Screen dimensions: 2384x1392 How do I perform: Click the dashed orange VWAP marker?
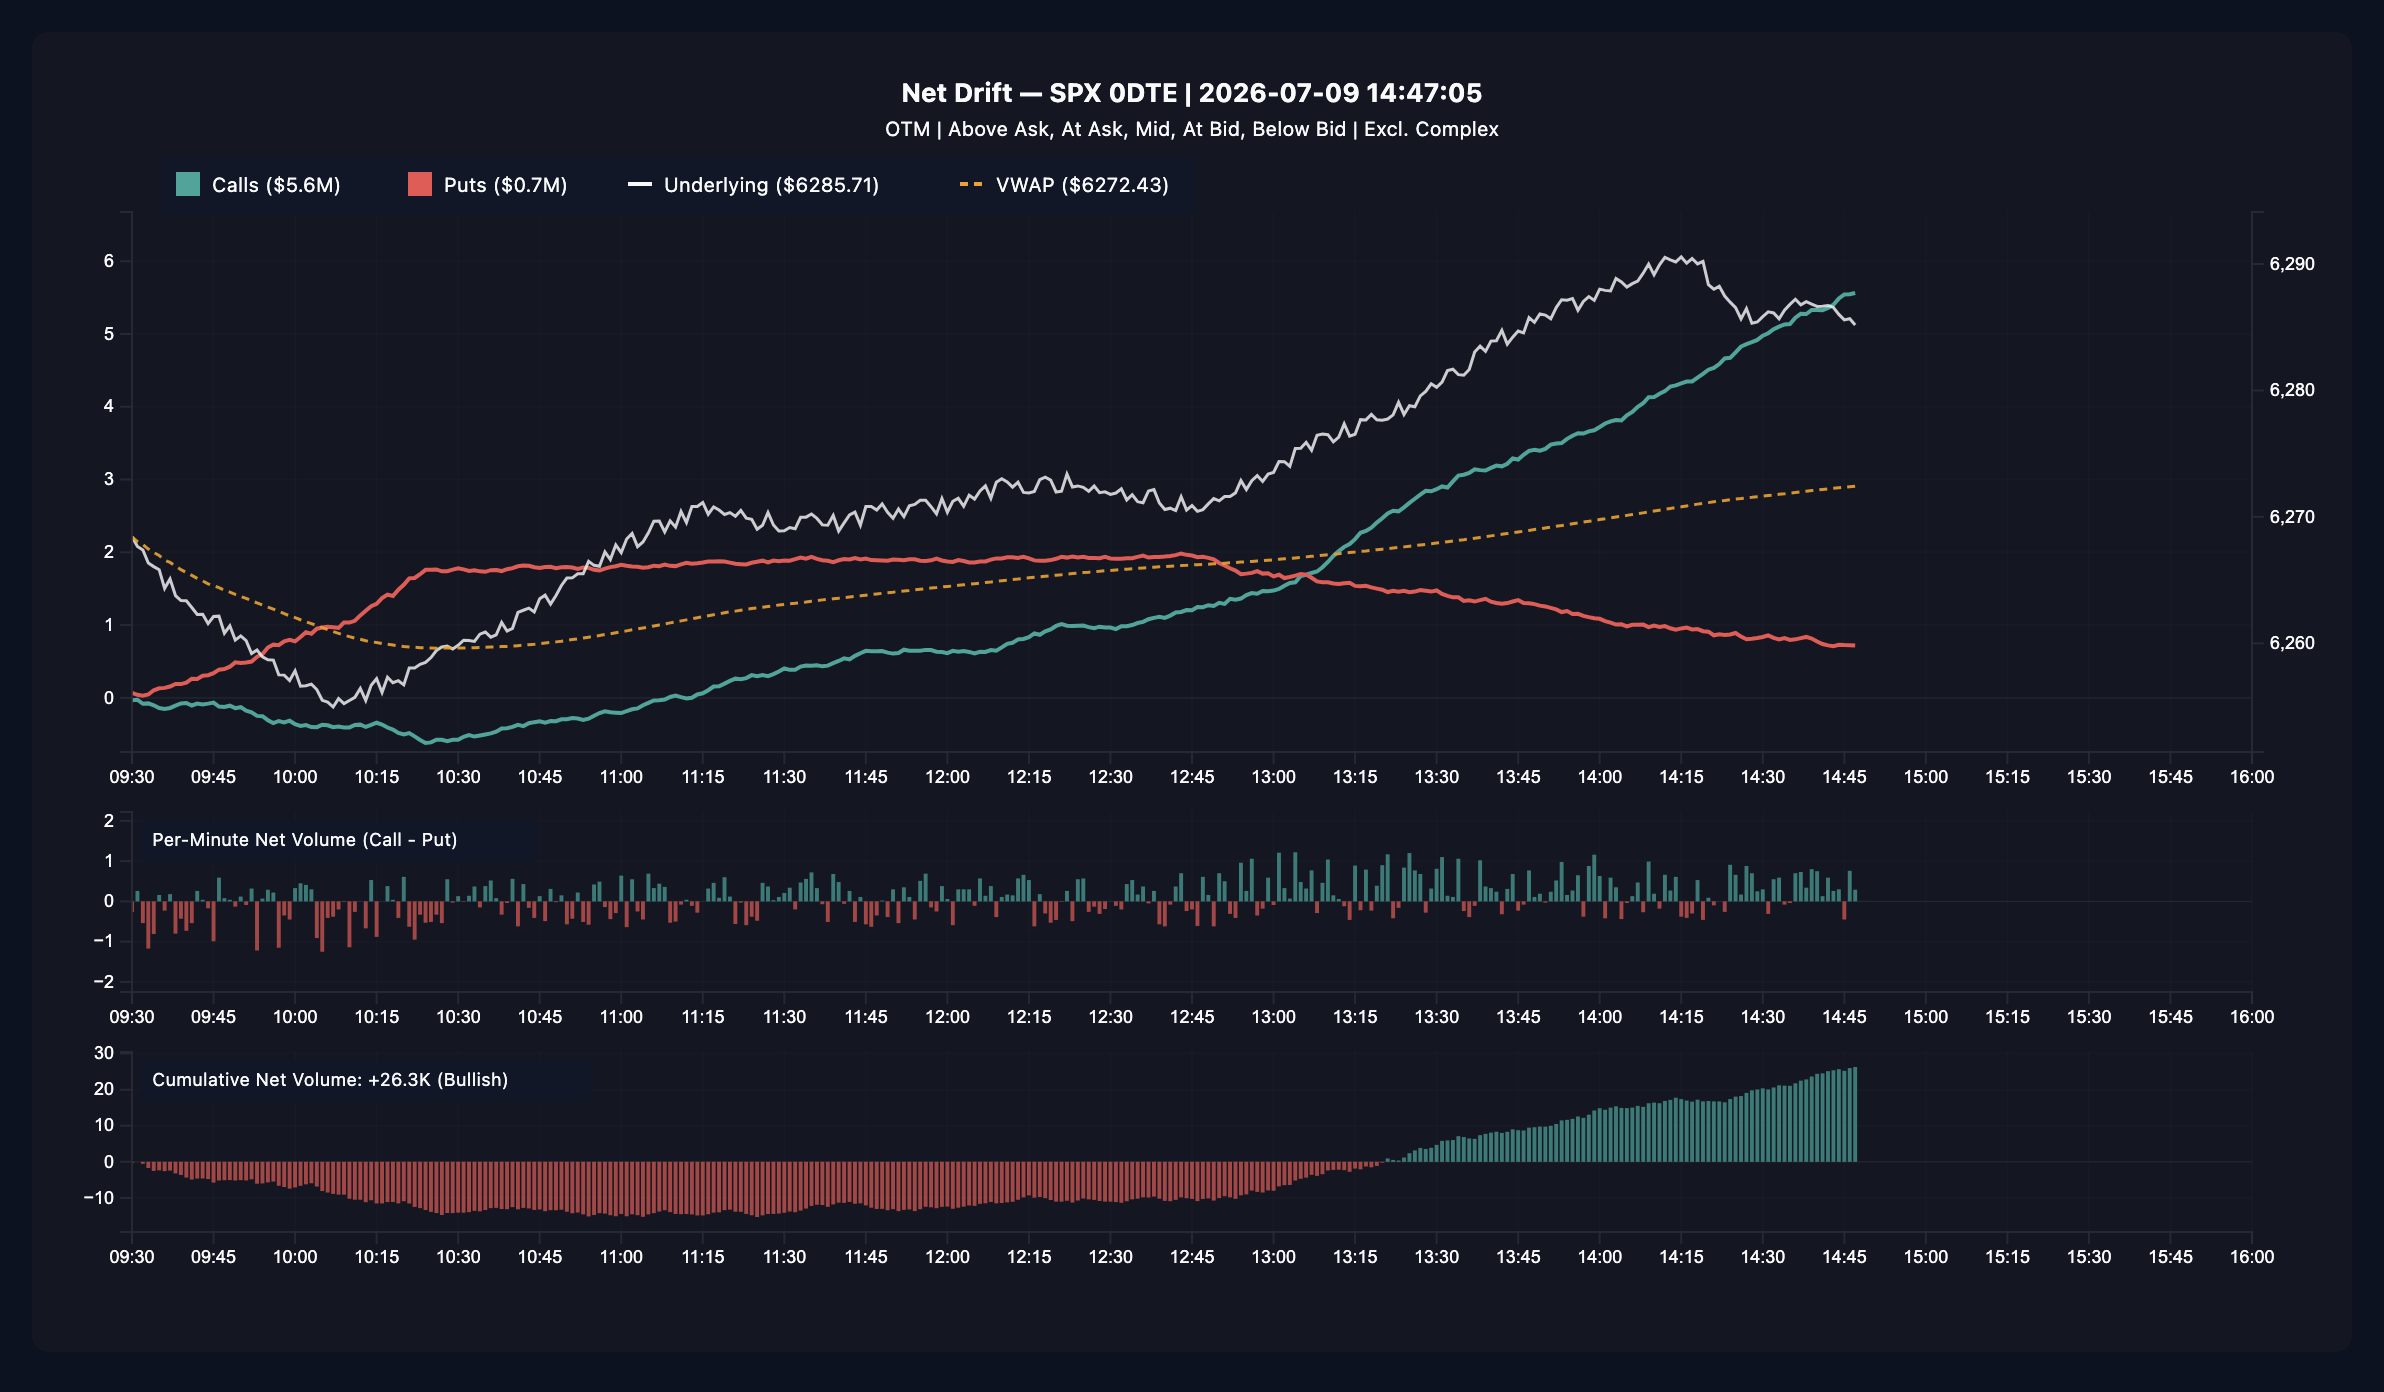[971, 185]
